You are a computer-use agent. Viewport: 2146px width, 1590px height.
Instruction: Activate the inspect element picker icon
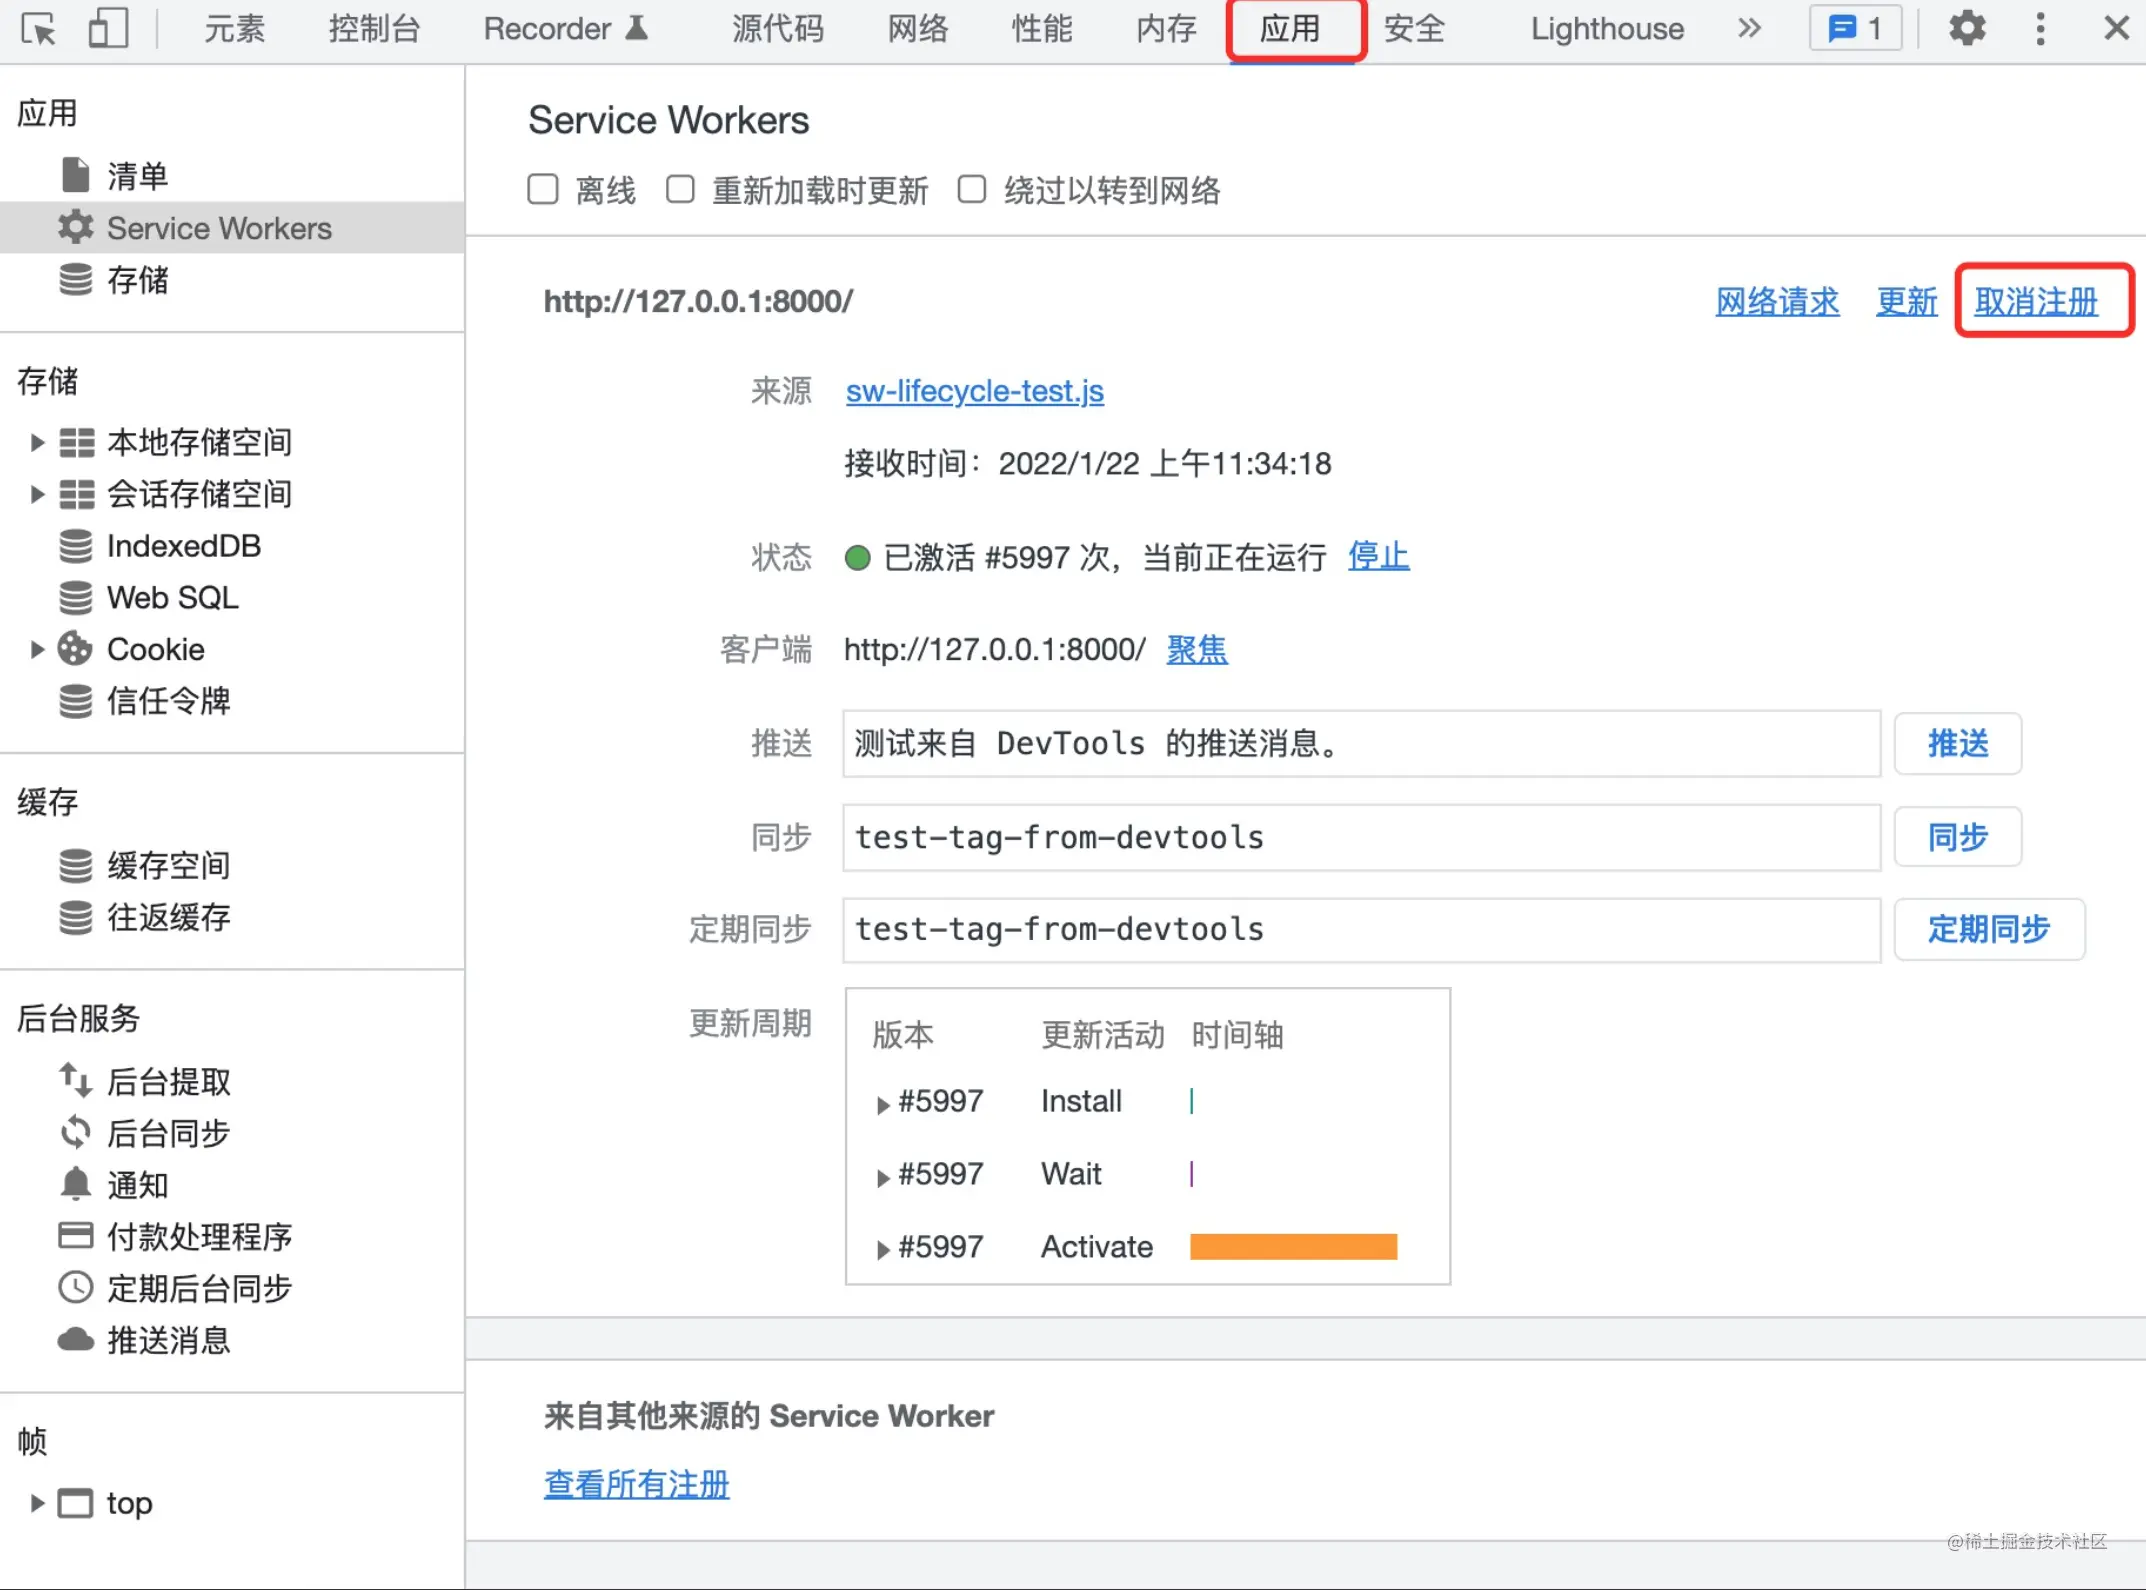click(x=38, y=29)
